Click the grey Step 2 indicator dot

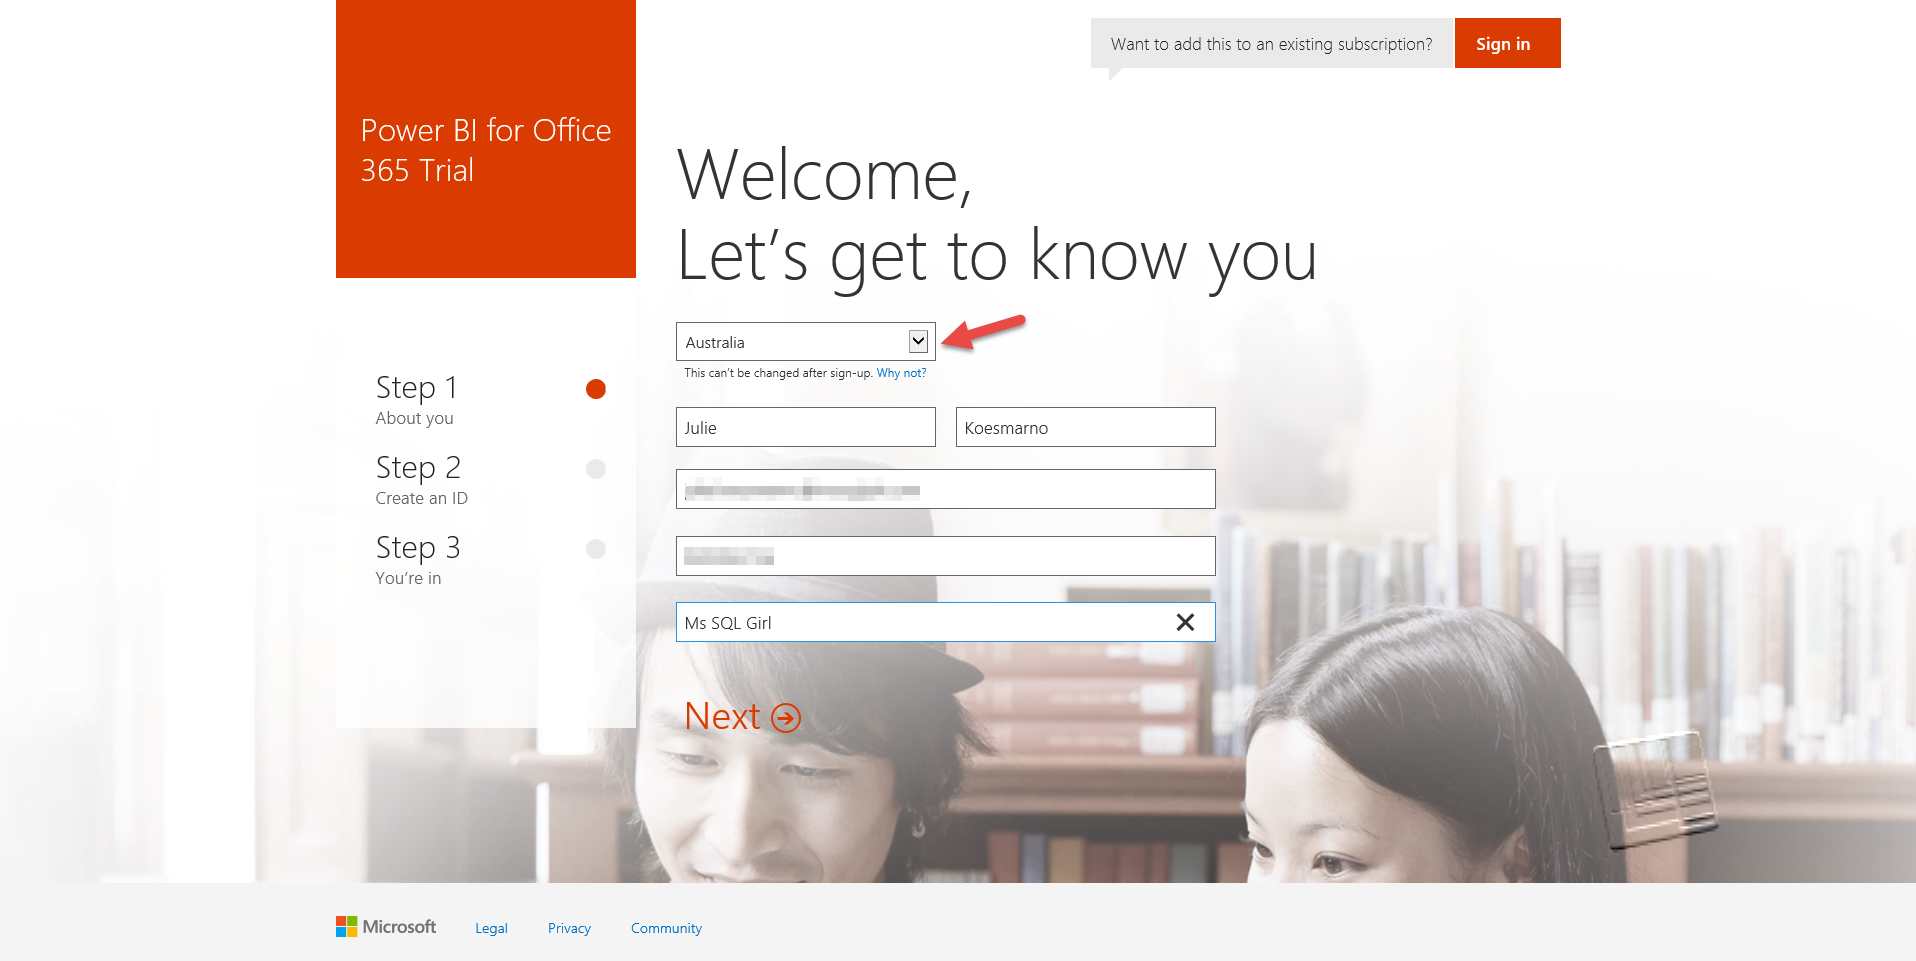(x=595, y=469)
